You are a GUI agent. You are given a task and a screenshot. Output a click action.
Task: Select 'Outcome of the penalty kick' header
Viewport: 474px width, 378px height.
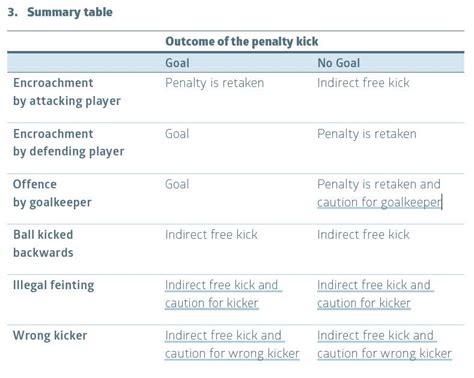(x=242, y=42)
